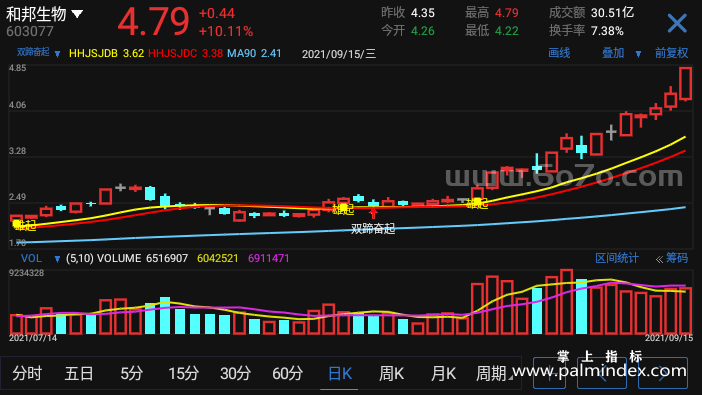Click the 4.85 price axis label

tap(17, 69)
